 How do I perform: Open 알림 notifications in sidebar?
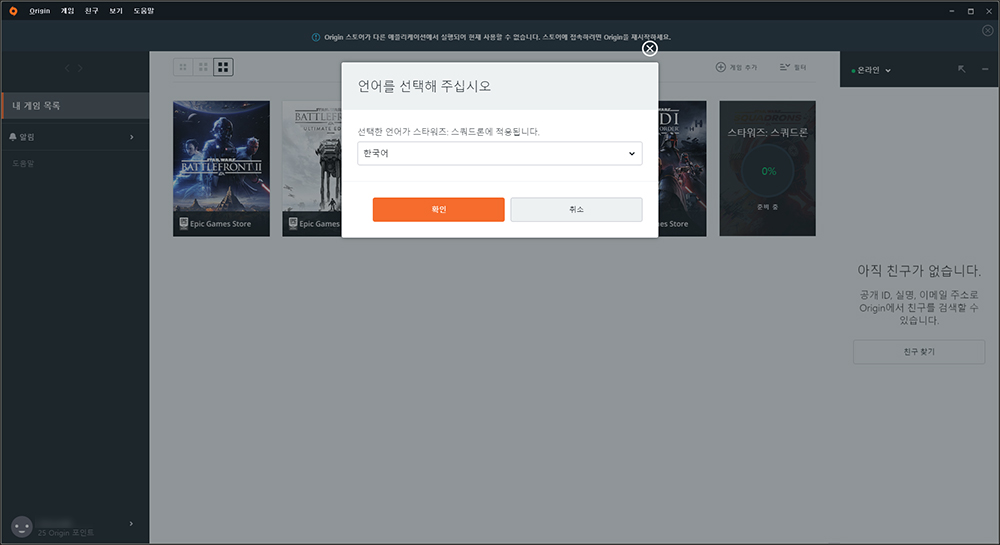(75, 137)
